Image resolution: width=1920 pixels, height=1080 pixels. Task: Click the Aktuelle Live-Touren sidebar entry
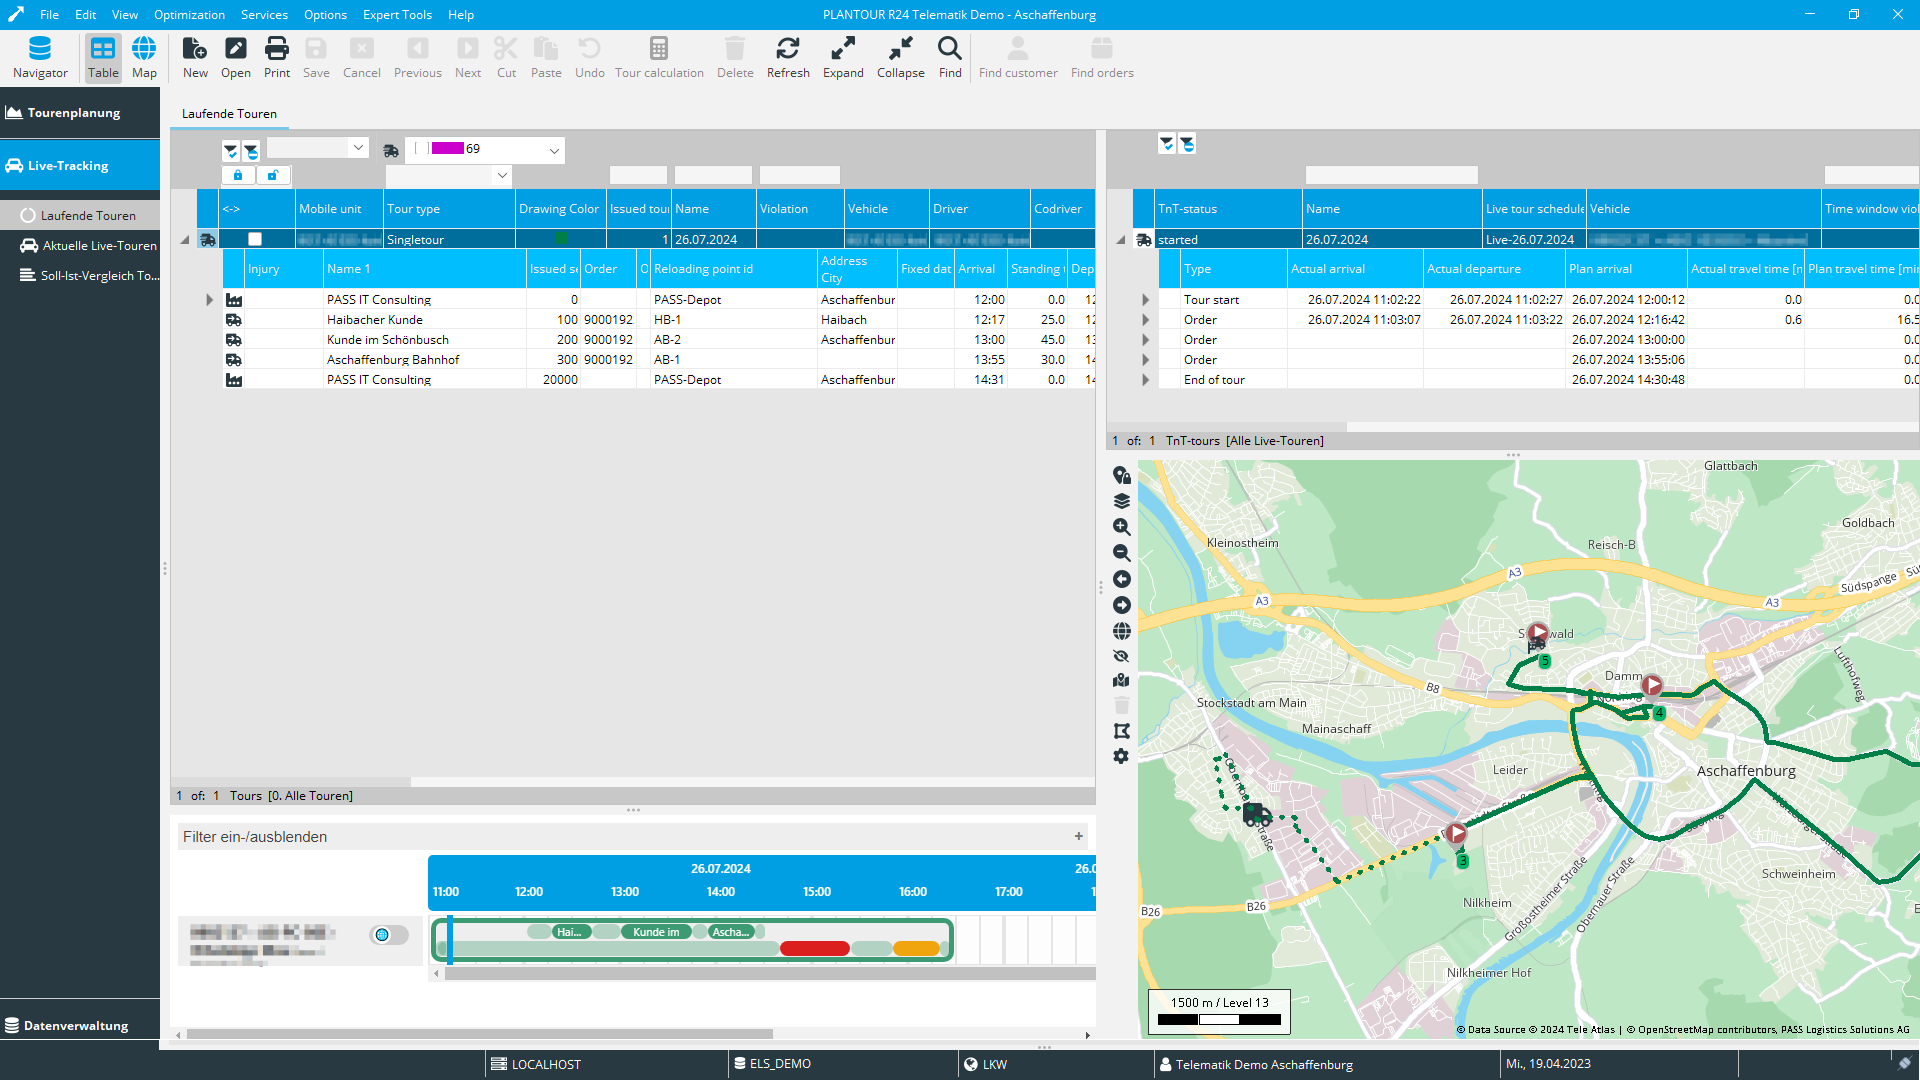pos(98,245)
